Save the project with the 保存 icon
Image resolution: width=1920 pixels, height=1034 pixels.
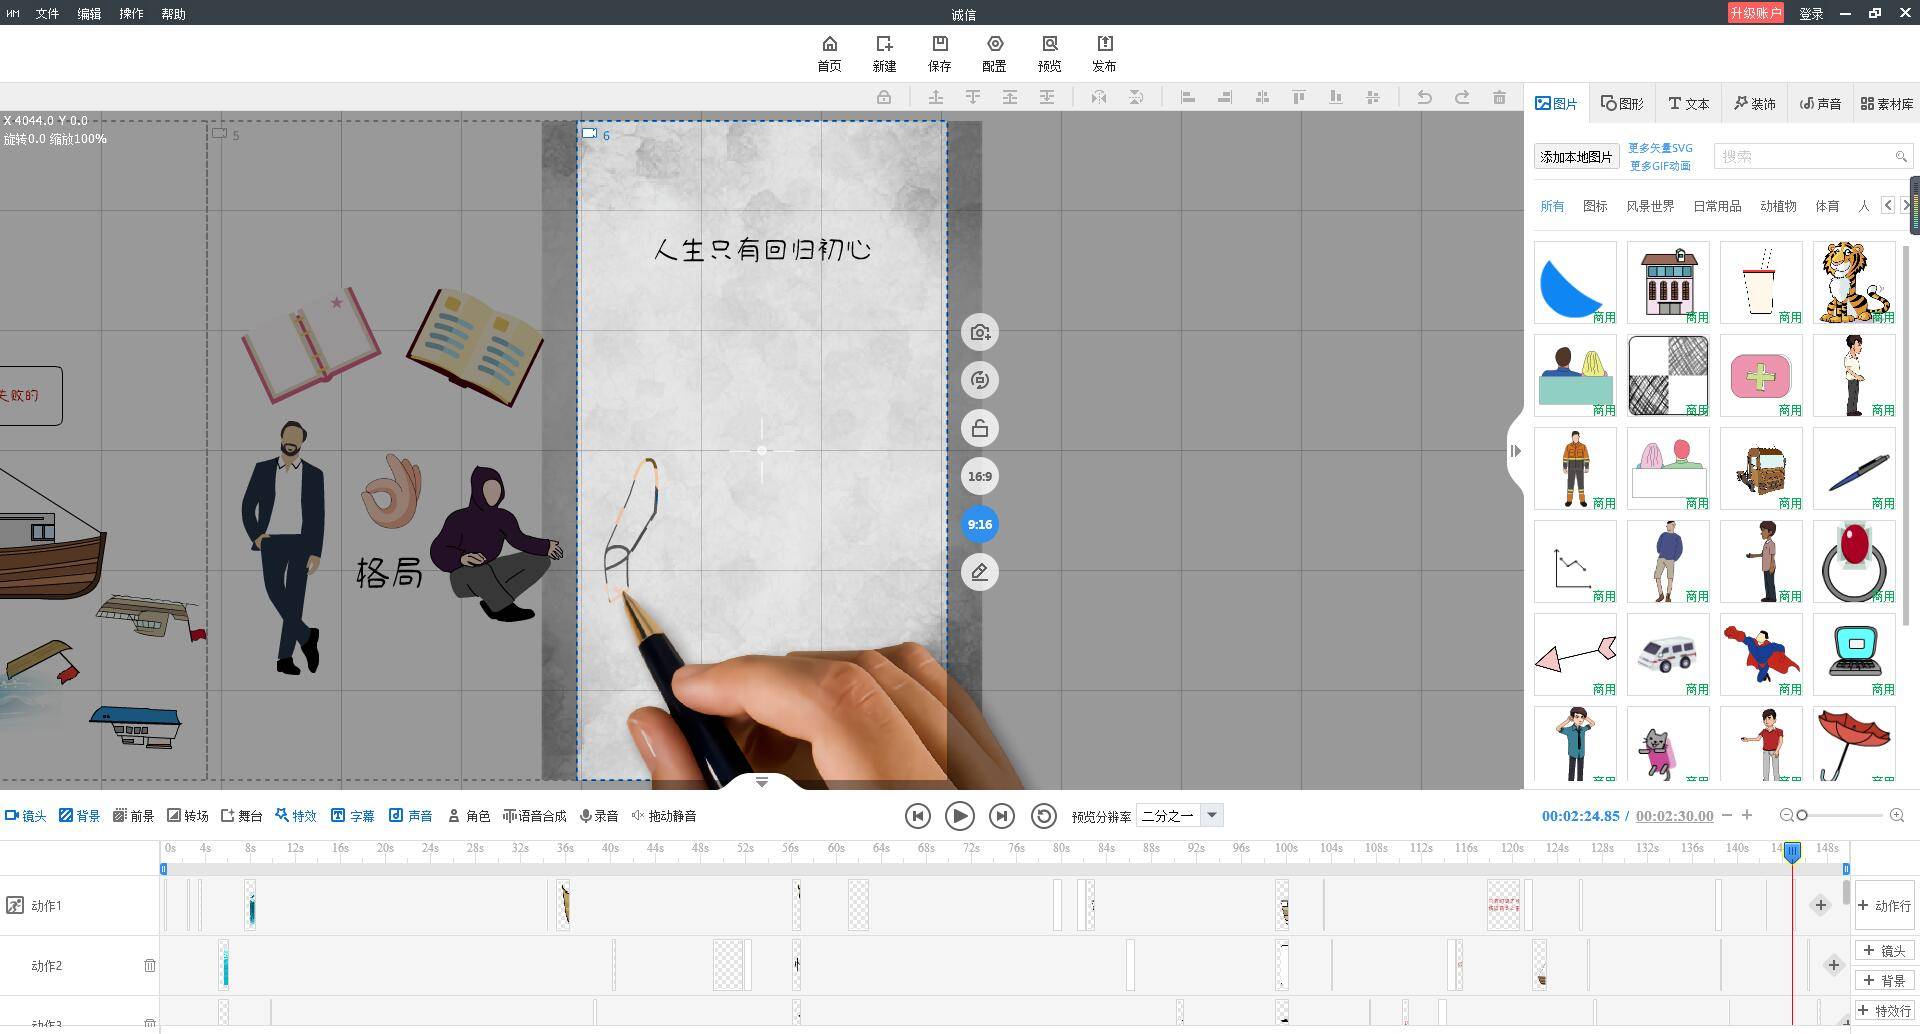(x=939, y=52)
